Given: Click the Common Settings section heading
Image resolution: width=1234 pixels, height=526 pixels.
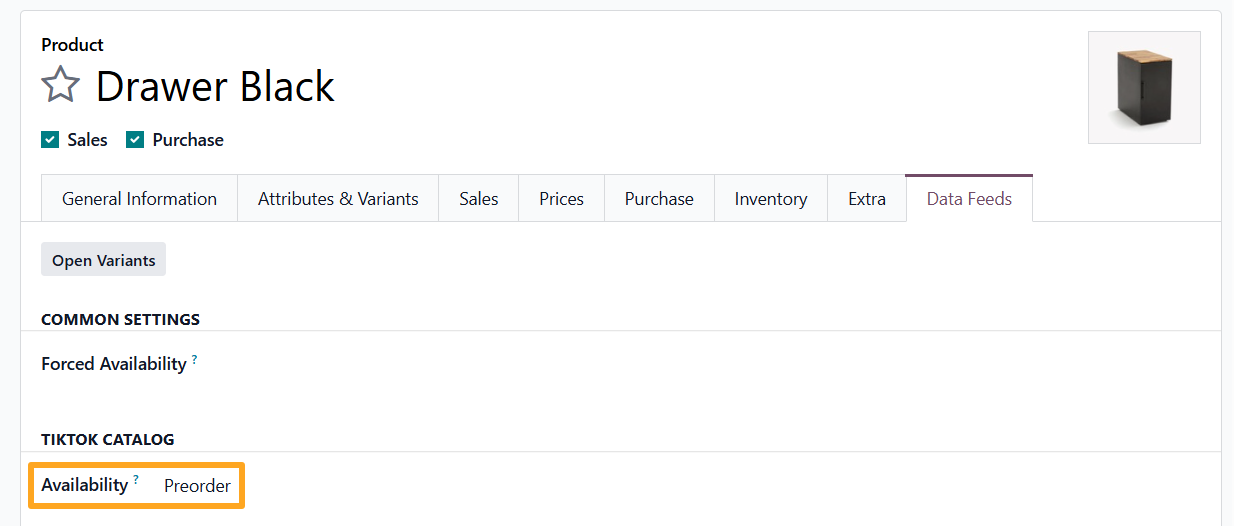Looking at the screenshot, I should click(120, 320).
